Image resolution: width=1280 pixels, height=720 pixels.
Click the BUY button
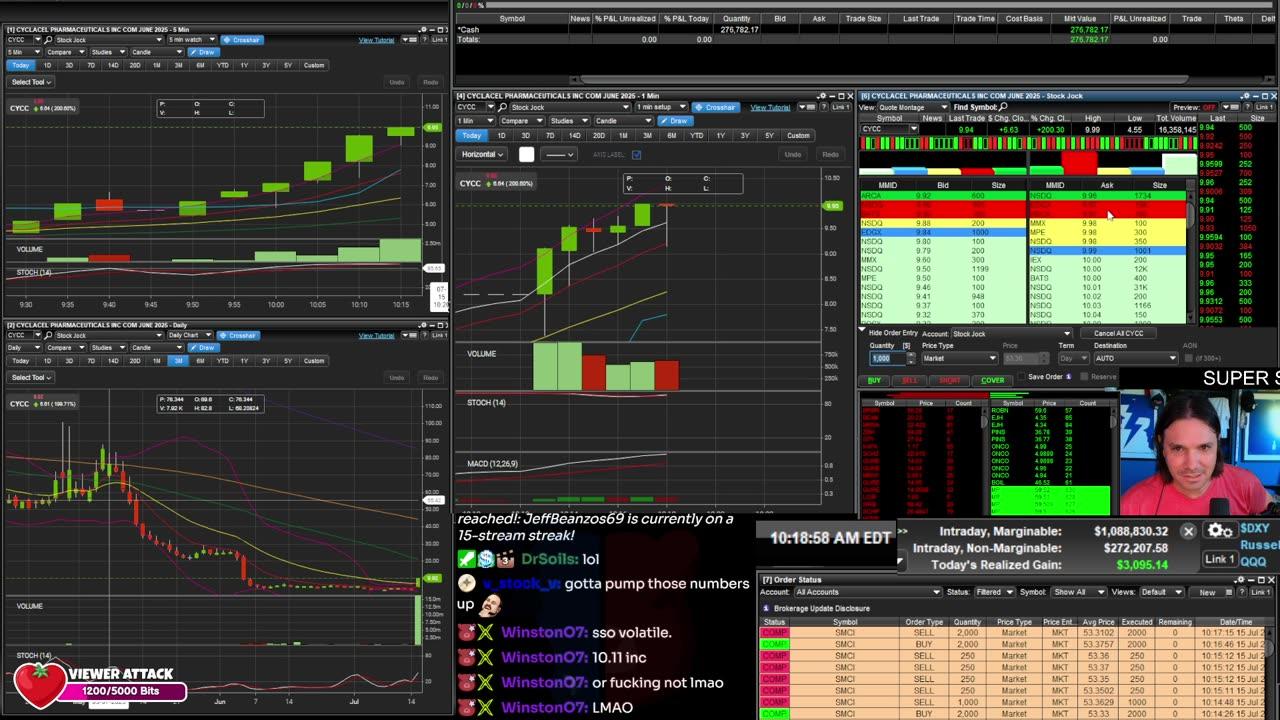[x=875, y=380]
